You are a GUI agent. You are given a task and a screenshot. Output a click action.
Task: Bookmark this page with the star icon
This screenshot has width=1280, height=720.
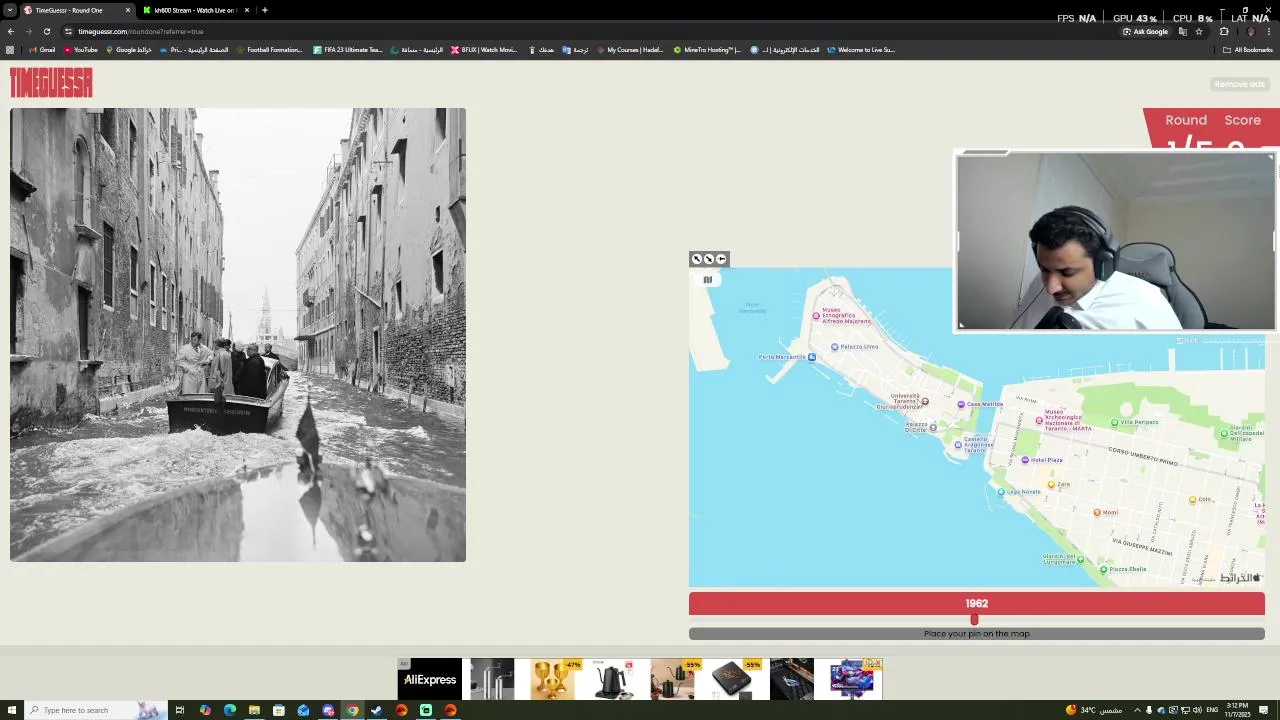[x=1199, y=31]
